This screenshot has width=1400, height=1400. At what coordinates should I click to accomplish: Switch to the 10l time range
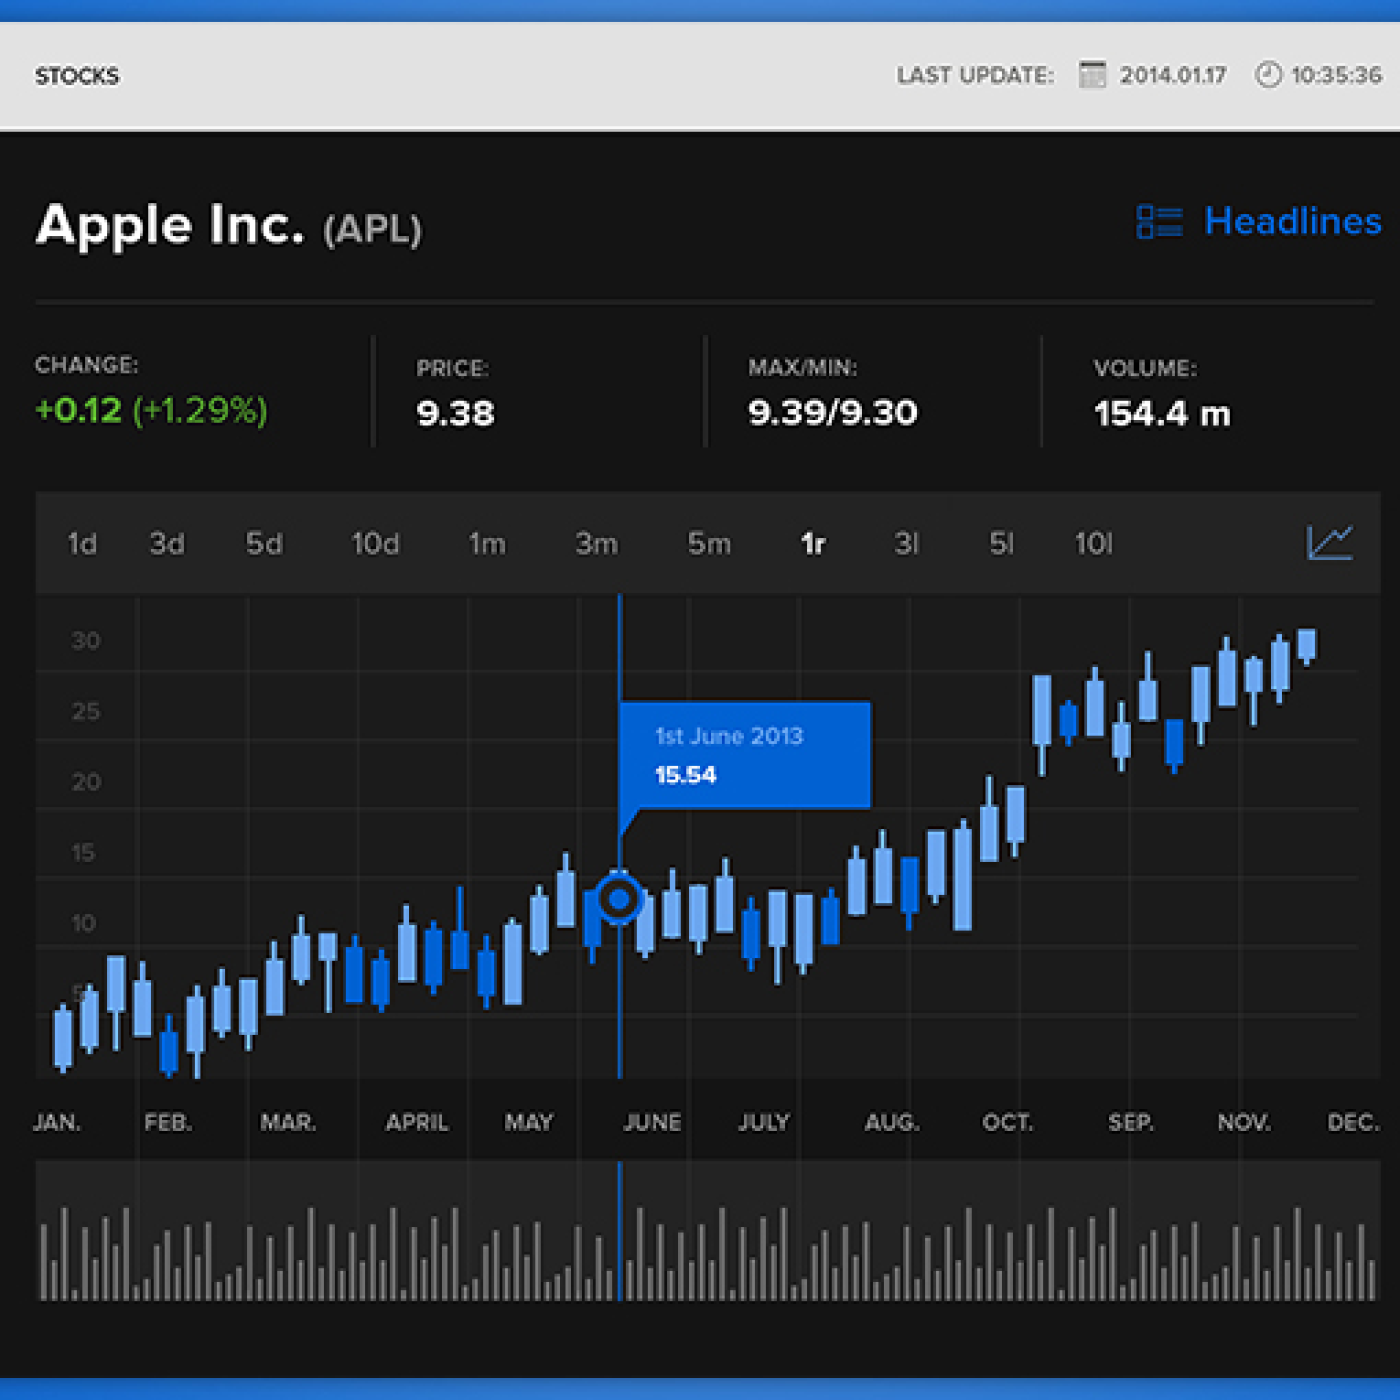pyautogui.click(x=1093, y=544)
